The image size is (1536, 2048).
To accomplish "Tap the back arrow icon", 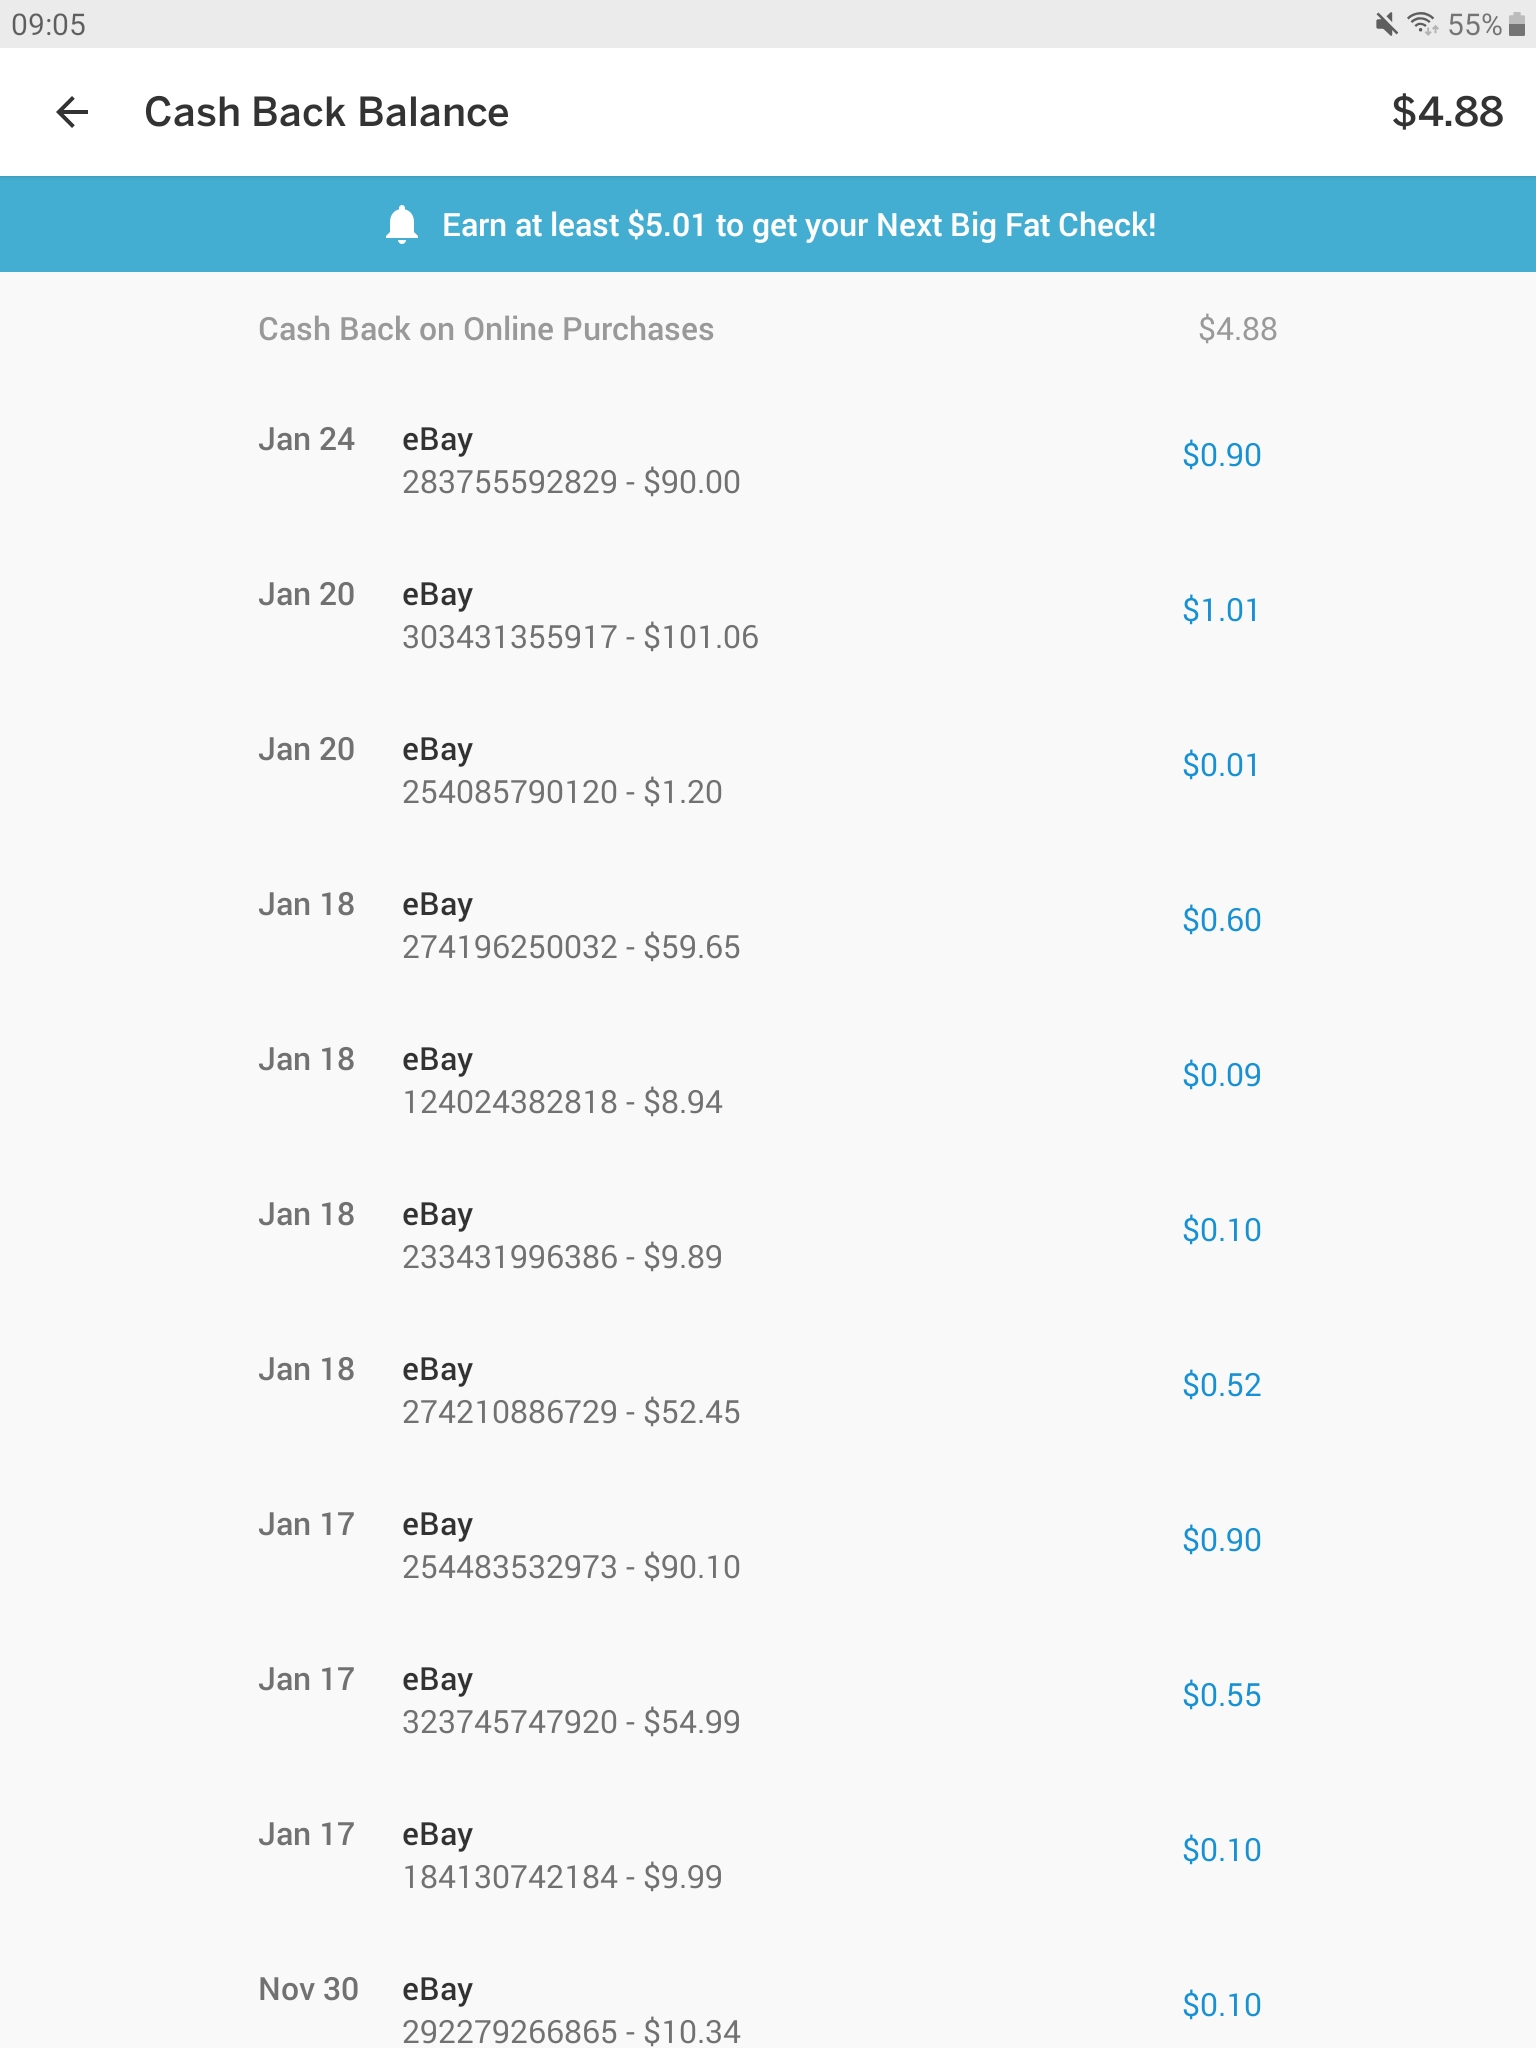I will pyautogui.click(x=72, y=112).
